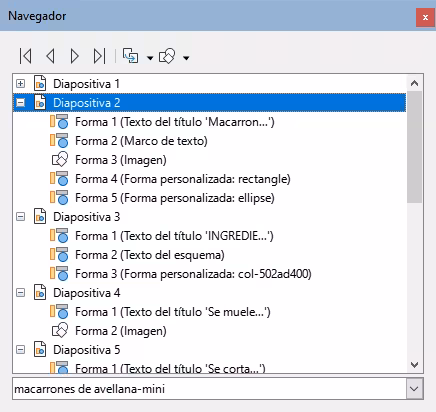The height and width of the screenshot is (412, 436).
Task: Collapse Diapositiva 4 in the tree
Action: [x=21, y=293]
